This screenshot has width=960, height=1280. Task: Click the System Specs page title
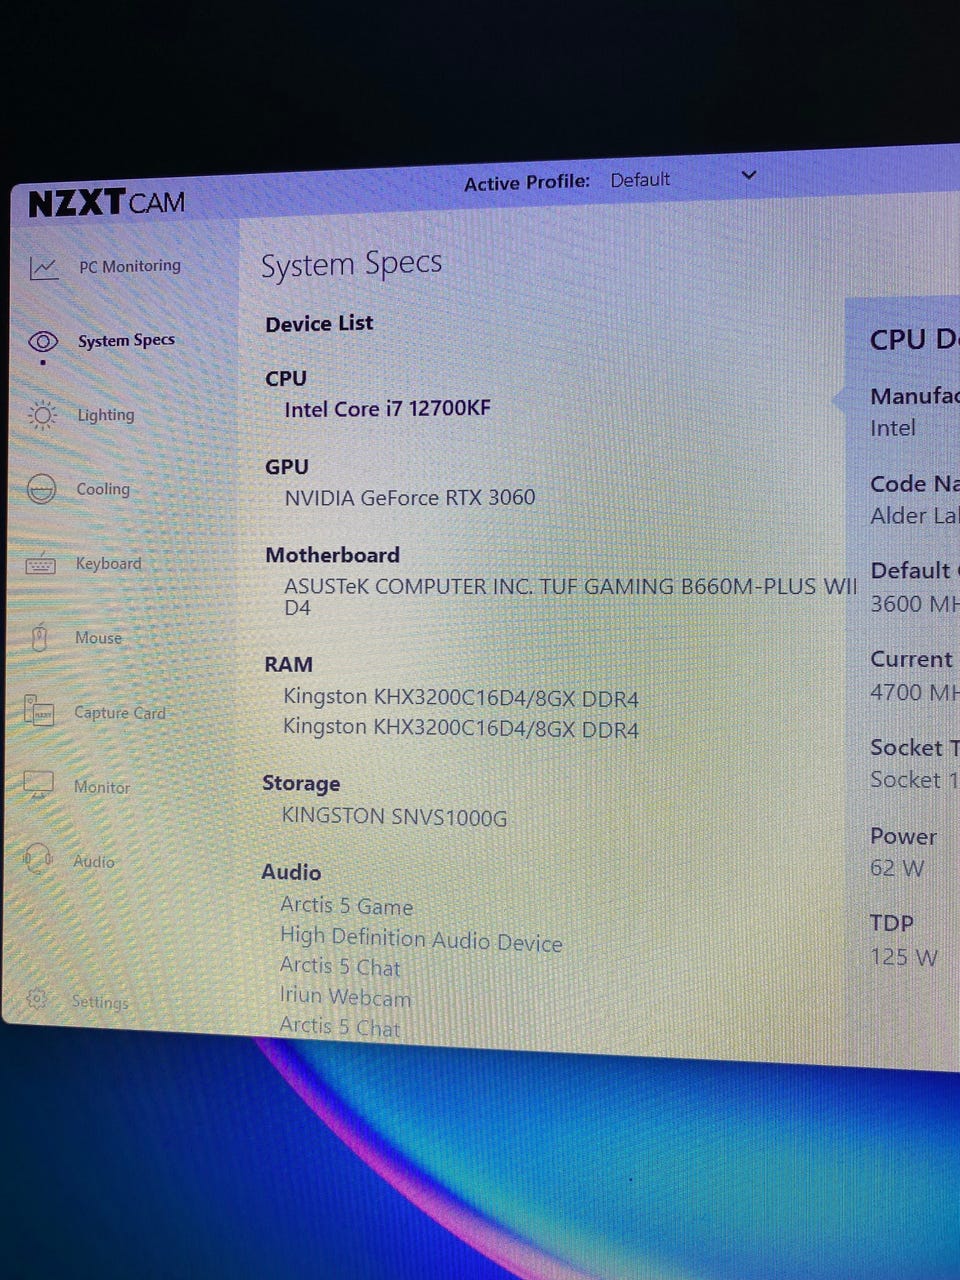point(351,265)
